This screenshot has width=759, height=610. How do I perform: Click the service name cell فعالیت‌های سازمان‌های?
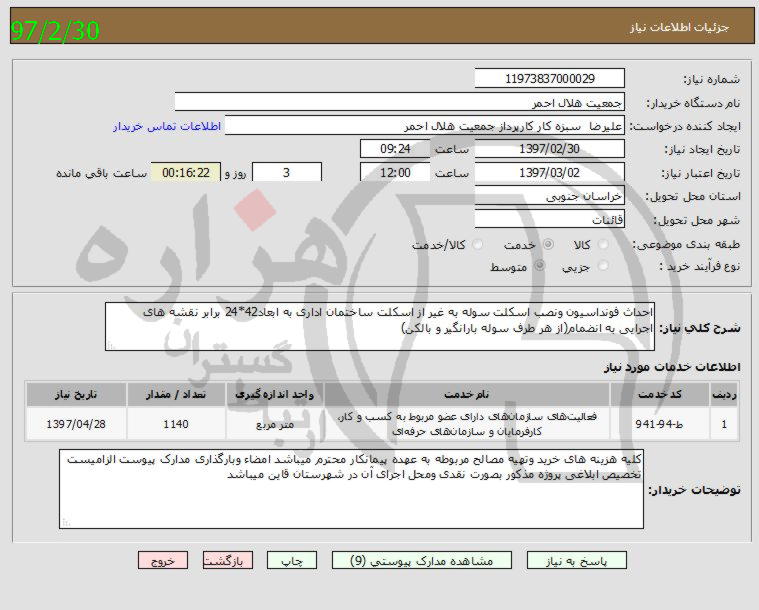[x=467, y=424]
